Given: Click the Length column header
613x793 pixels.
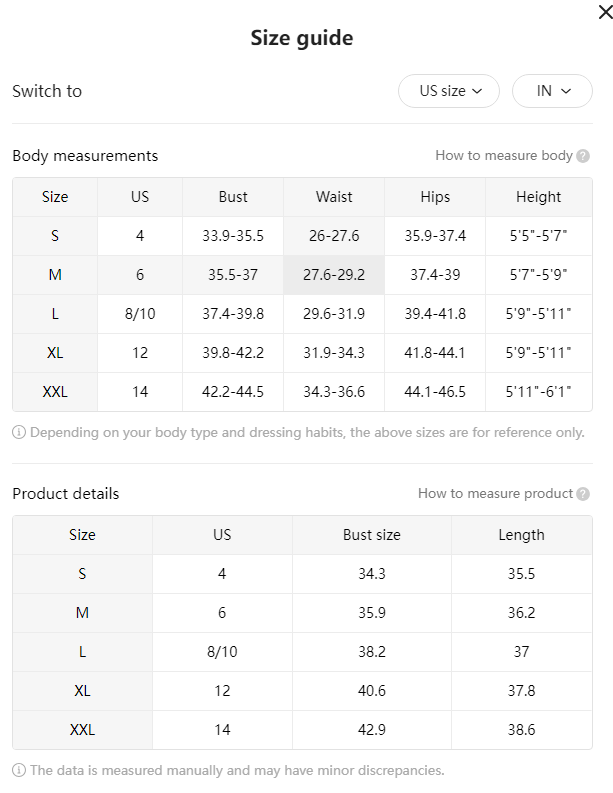Looking at the screenshot, I should coord(521,535).
